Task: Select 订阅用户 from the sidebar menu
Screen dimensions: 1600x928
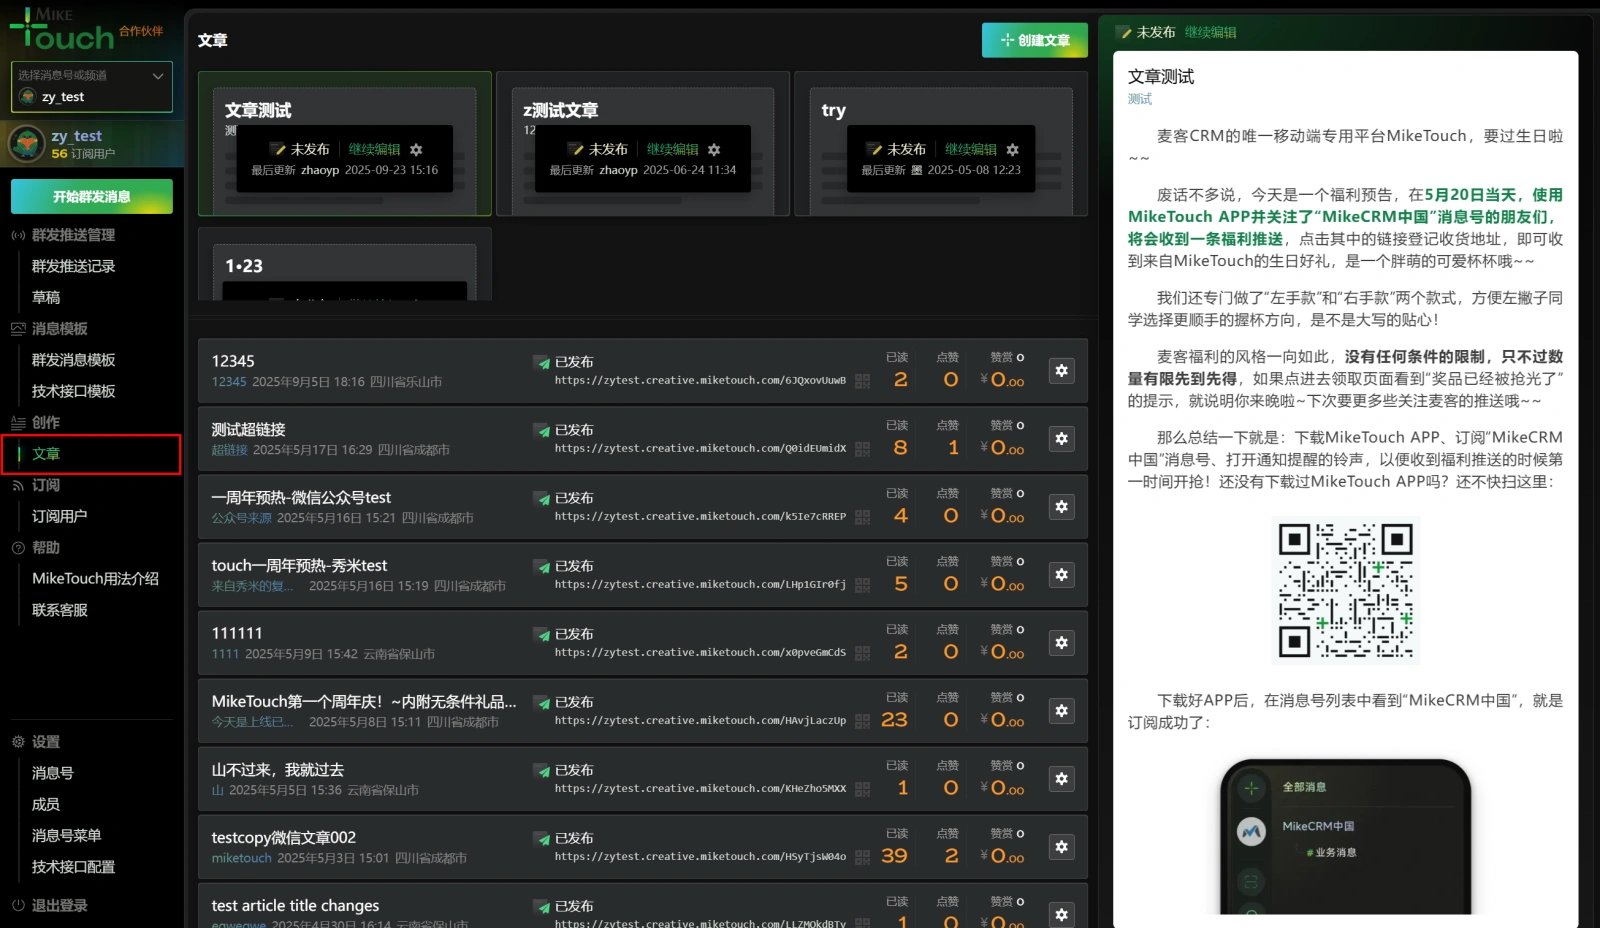Action: click(59, 516)
